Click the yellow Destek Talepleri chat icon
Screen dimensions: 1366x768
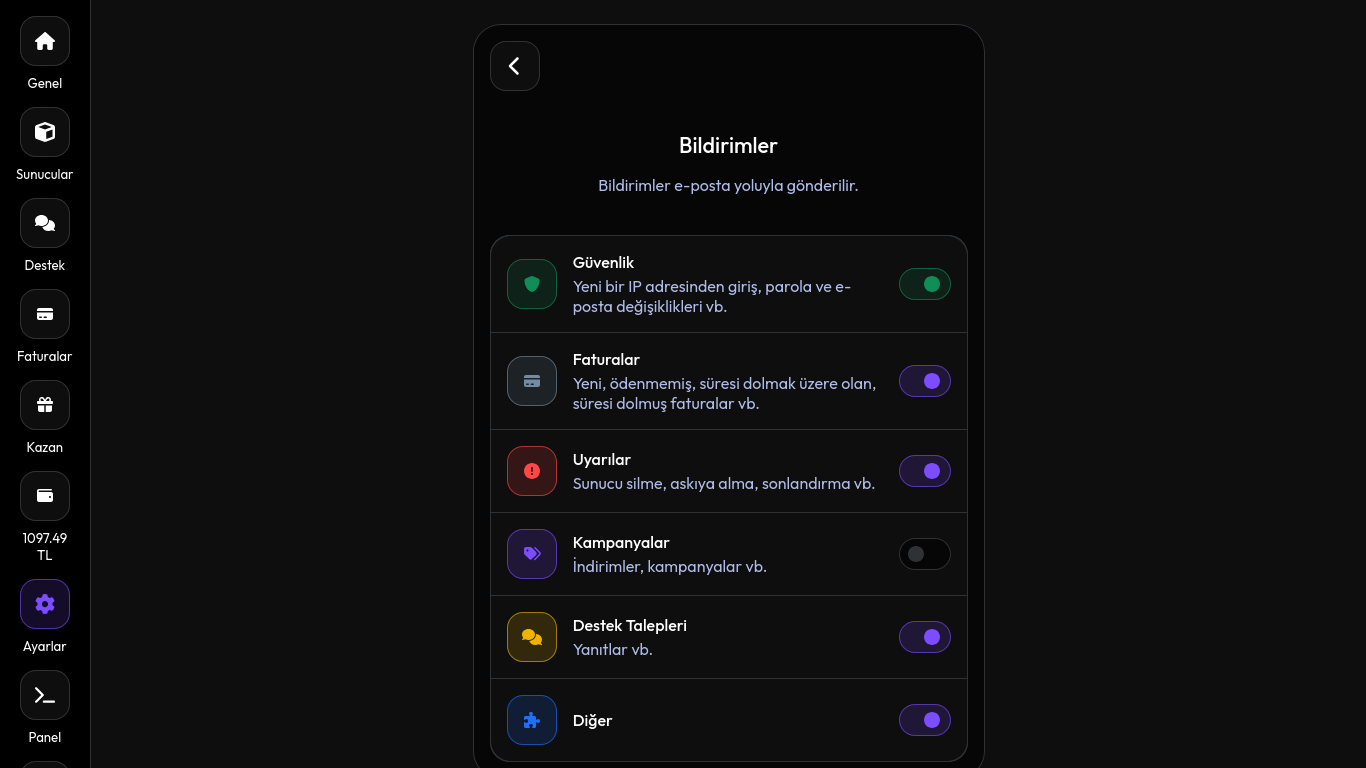click(532, 637)
